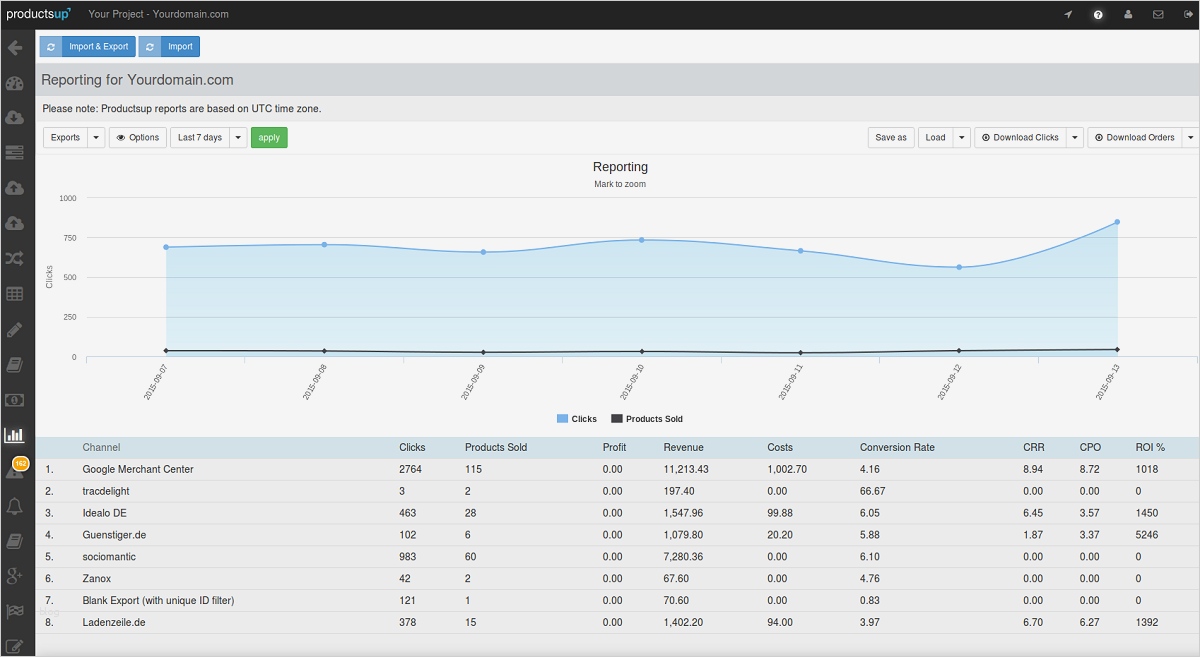Open the Google Plus icon in sidebar
This screenshot has width=1200, height=657.
[14, 575]
